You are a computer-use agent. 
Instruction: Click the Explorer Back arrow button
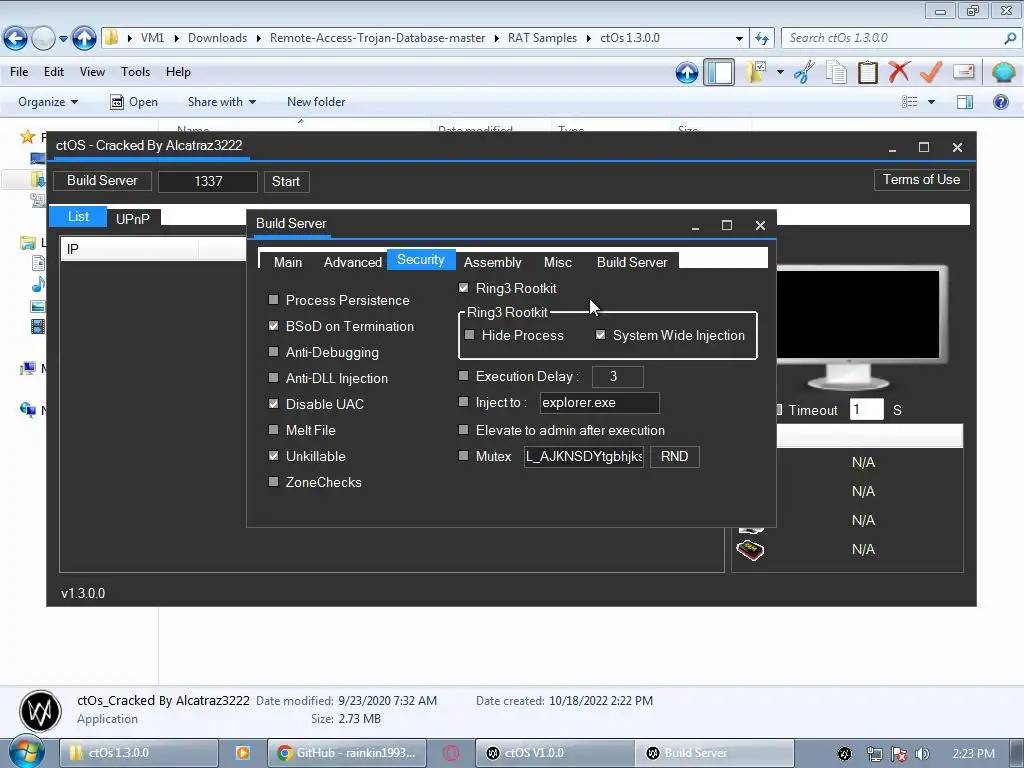tap(16, 39)
